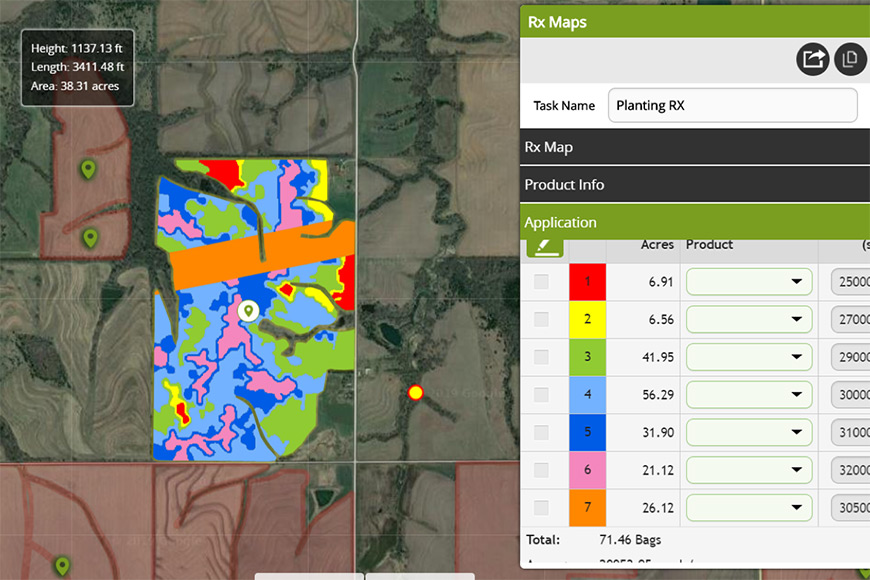Open the Product dropdown for zone 4
This screenshot has height=580, width=870.
(x=749, y=395)
